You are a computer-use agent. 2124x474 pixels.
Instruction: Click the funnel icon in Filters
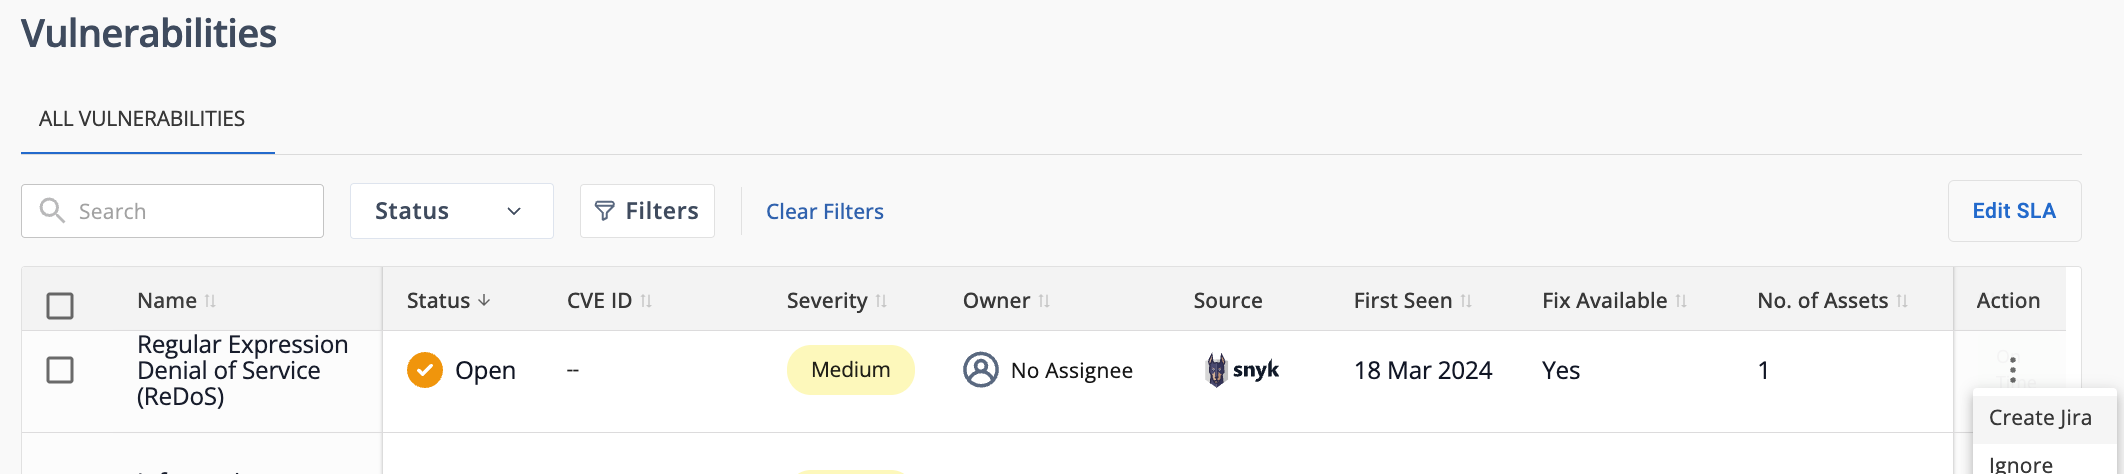tap(604, 211)
